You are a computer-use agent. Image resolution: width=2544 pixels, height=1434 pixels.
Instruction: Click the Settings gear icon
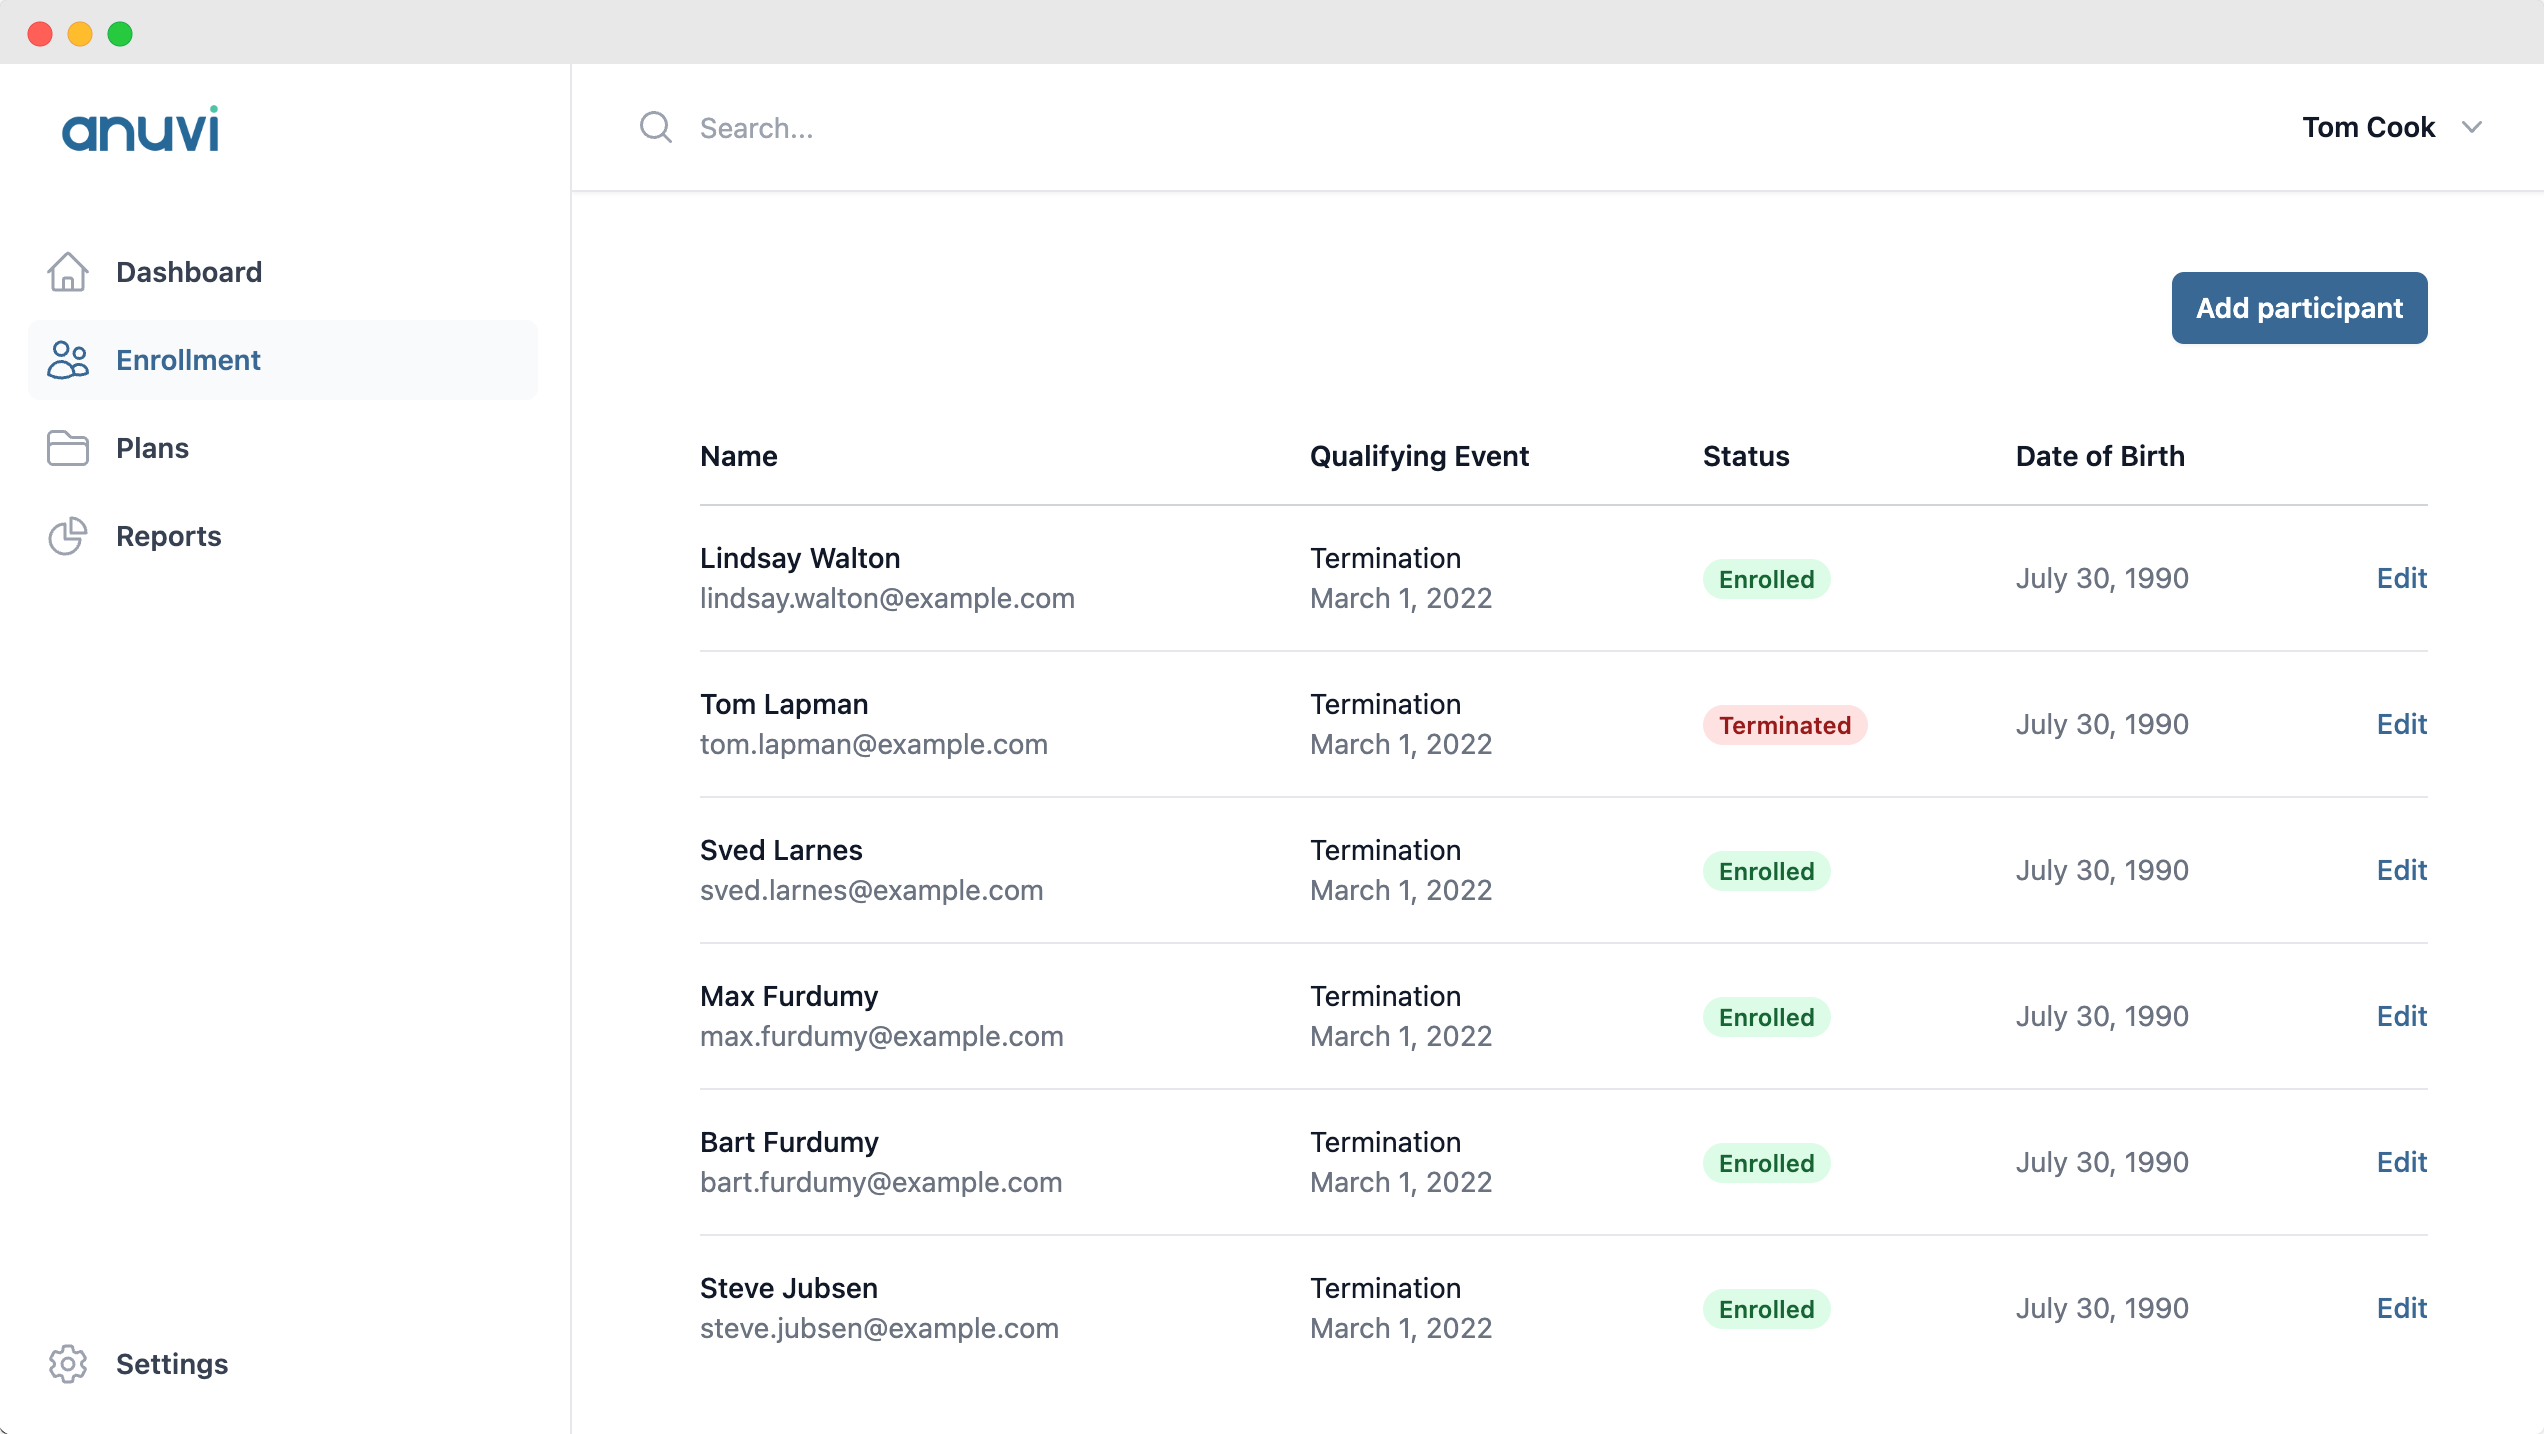click(68, 1364)
